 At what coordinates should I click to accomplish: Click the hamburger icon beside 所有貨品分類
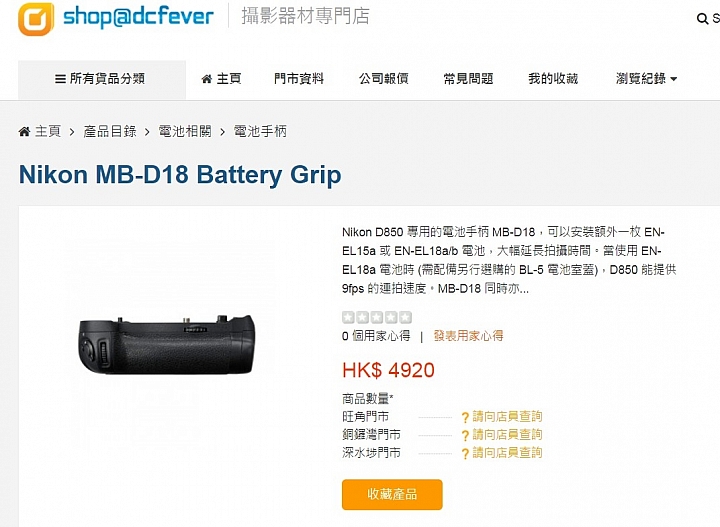[x=60, y=79]
